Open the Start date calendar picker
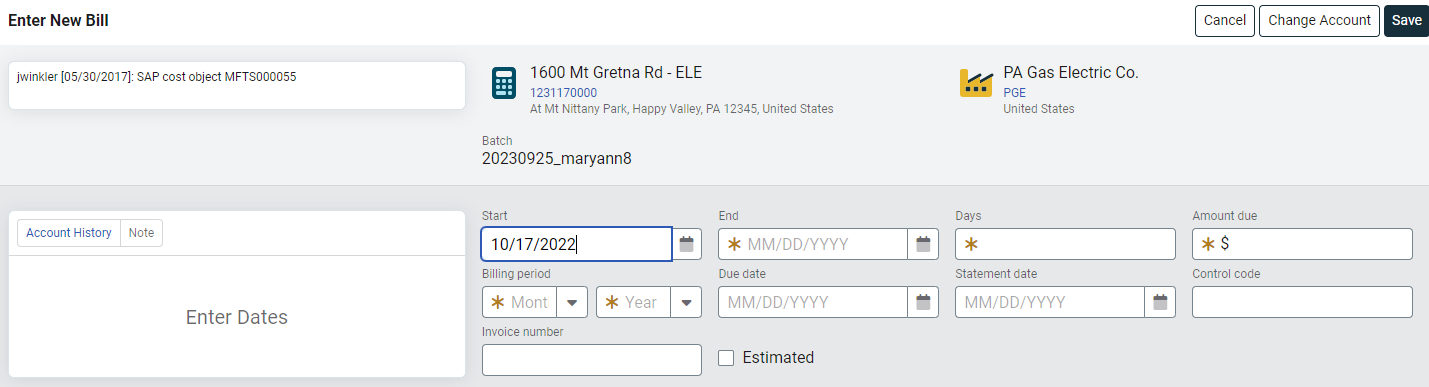This screenshot has width=1429, height=387. coord(687,244)
